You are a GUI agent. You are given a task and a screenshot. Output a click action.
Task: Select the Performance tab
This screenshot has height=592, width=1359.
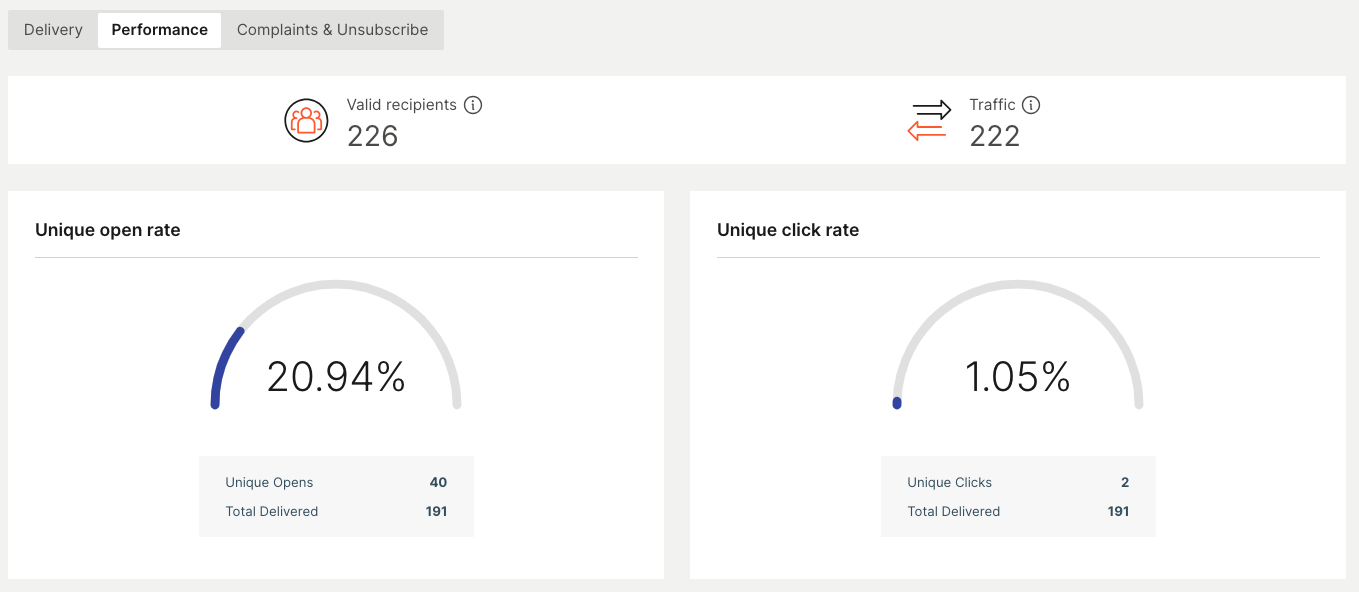(159, 30)
